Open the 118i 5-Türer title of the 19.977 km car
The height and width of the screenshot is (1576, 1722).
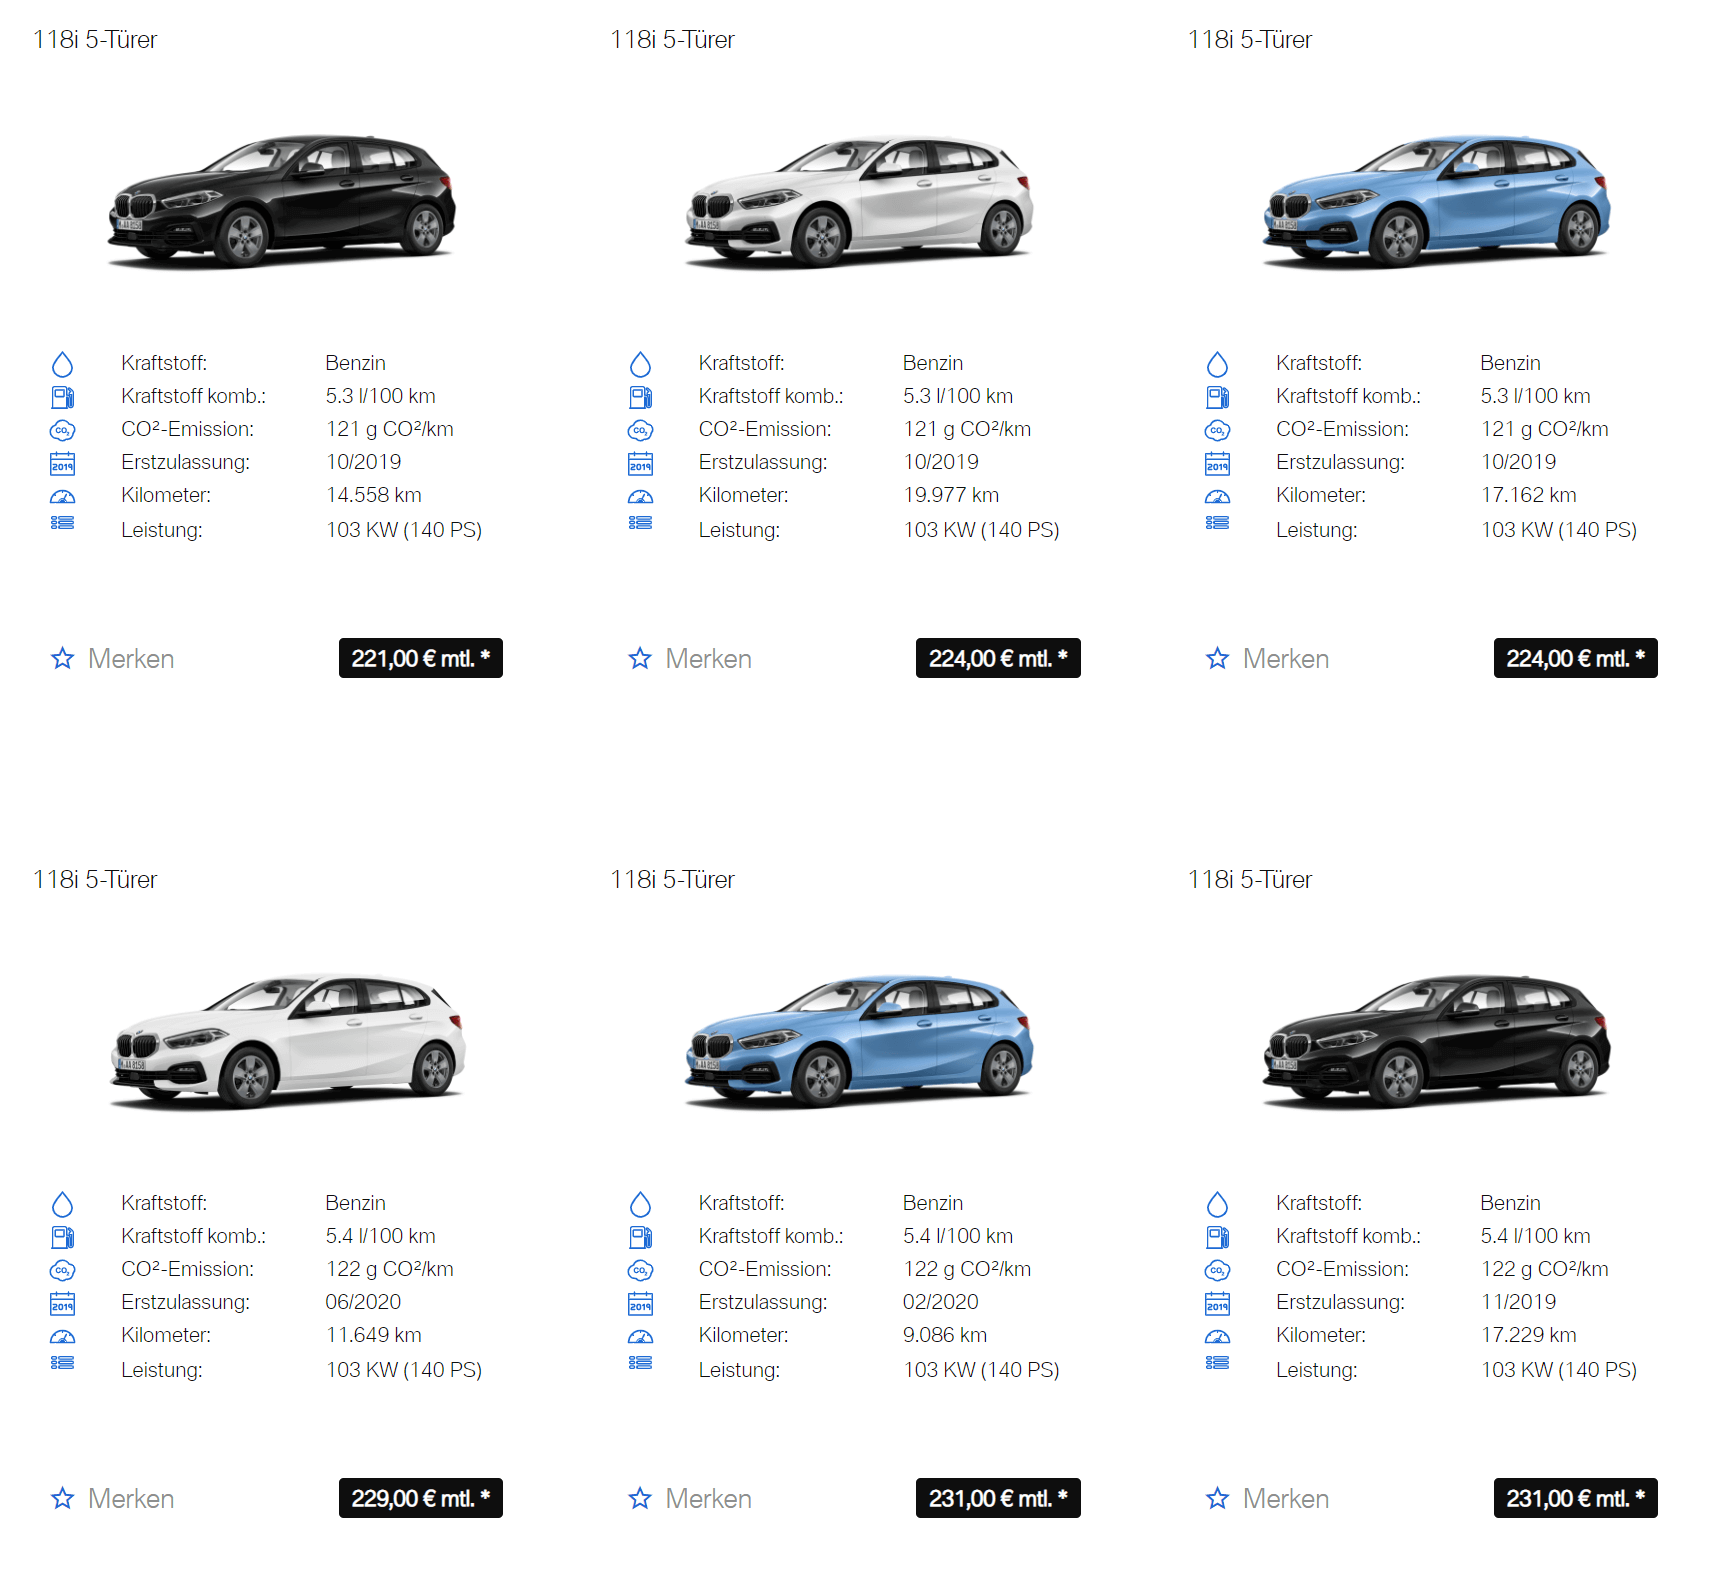(672, 40)
